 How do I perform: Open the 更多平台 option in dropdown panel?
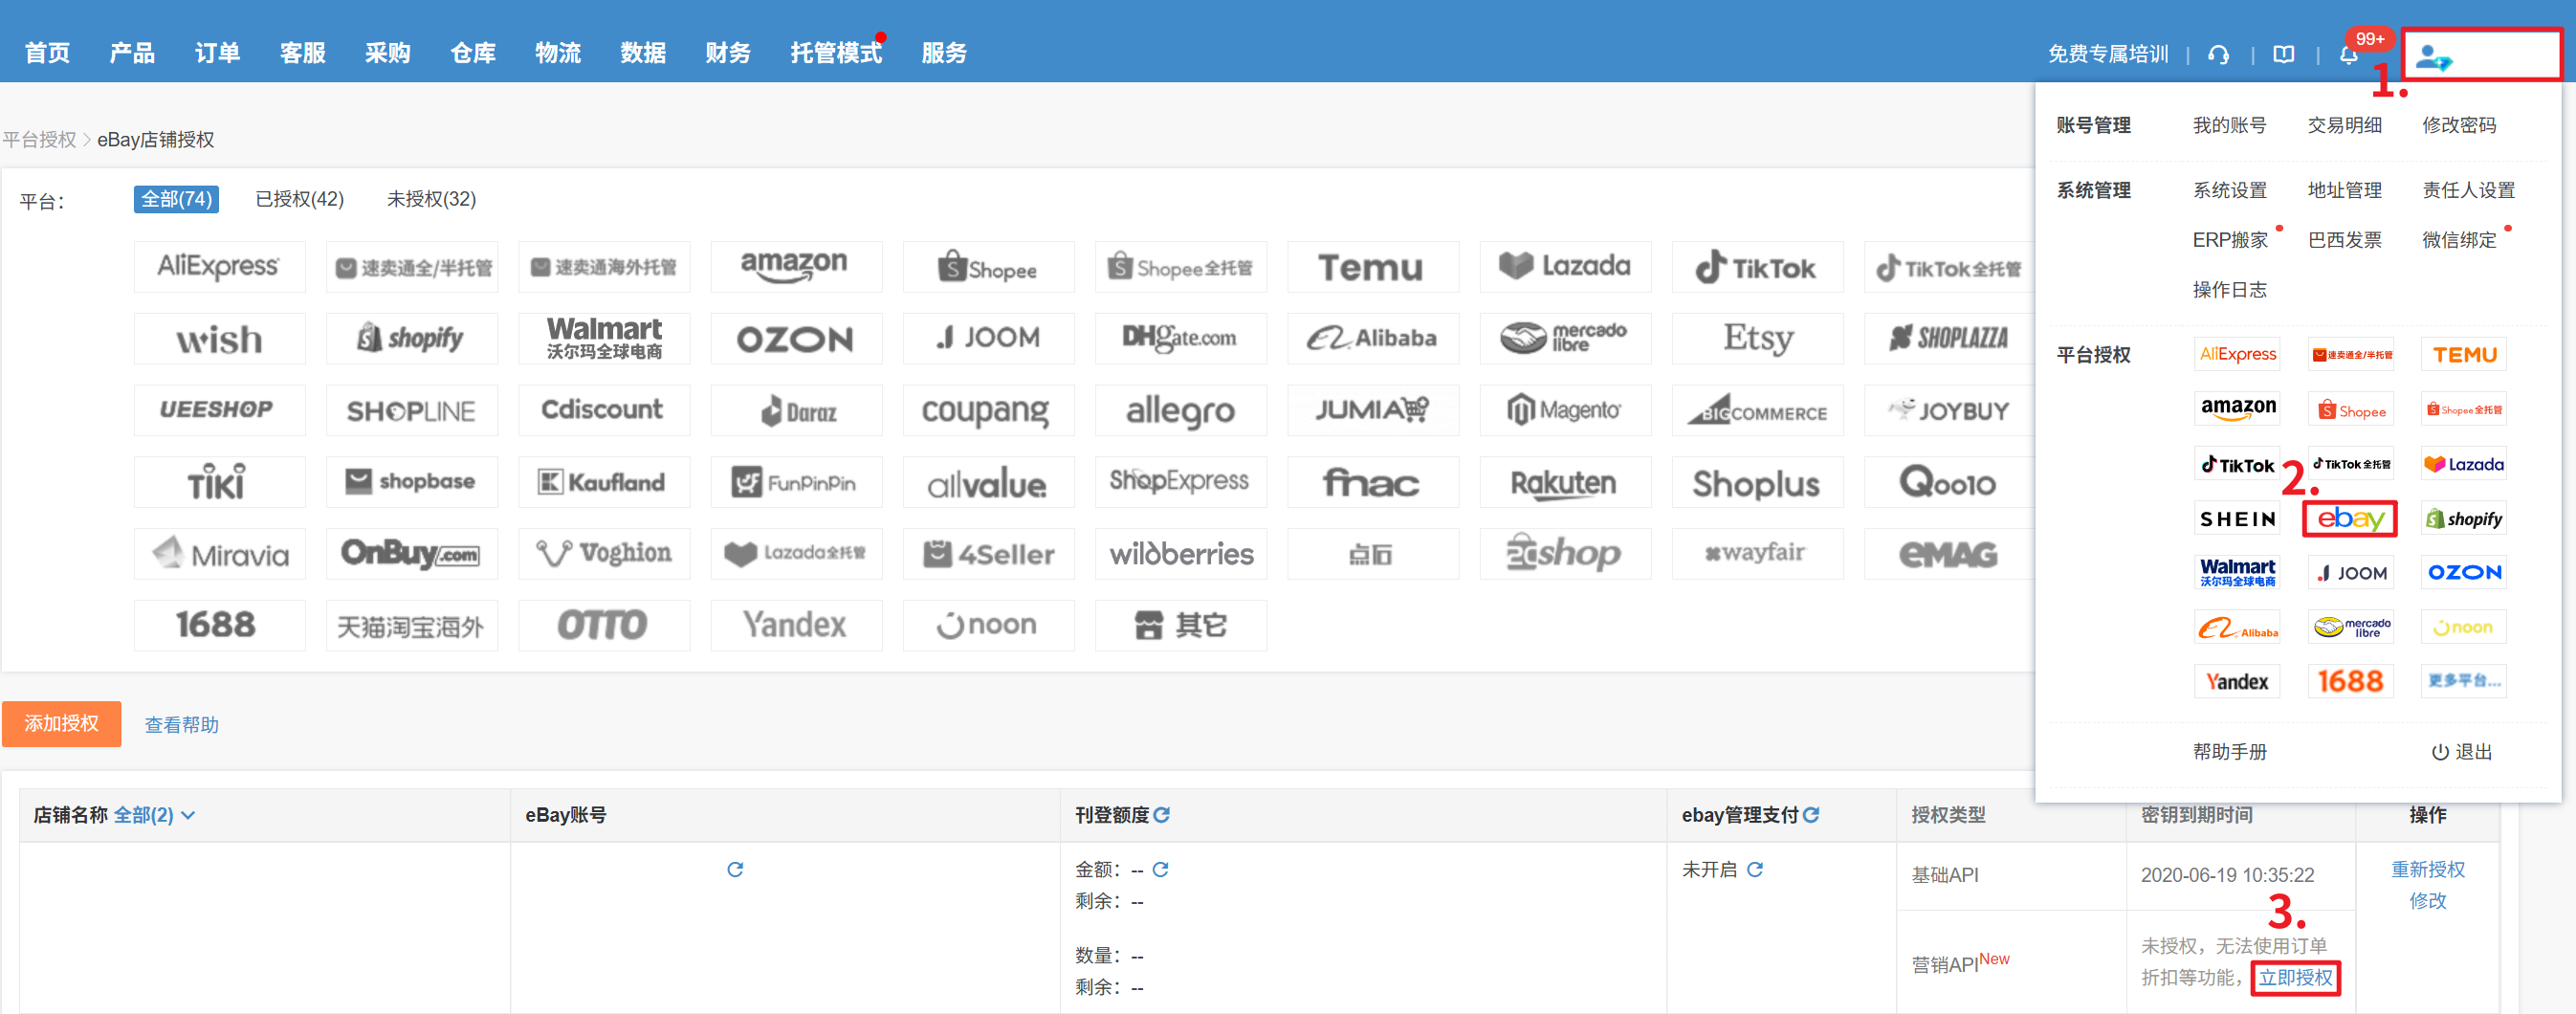[x=2464, y=681]
